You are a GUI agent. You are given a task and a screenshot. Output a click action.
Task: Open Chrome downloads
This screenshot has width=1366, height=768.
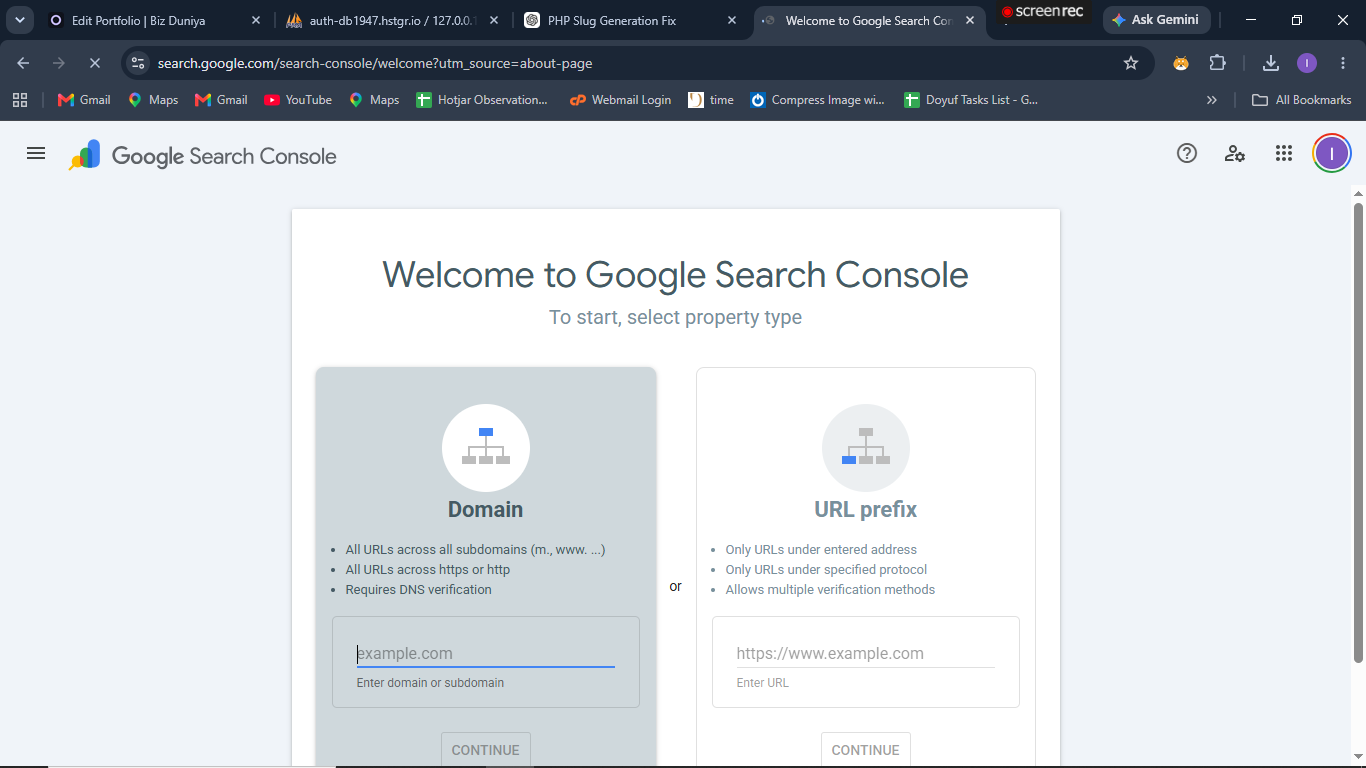(x=1271, y=63)
